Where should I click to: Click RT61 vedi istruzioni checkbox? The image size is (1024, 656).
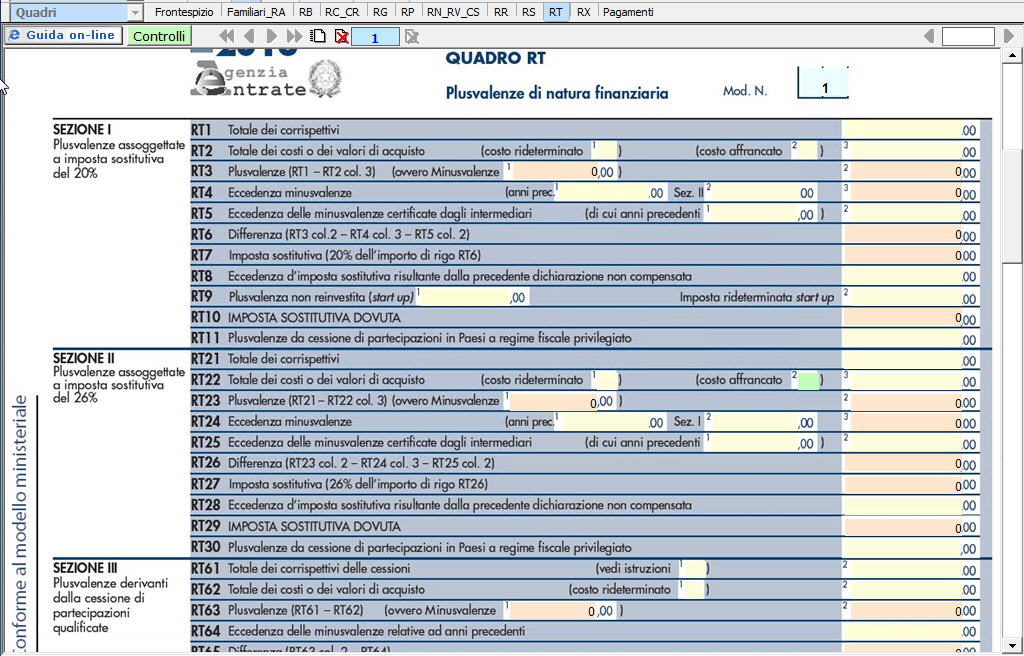pos(694,568)
